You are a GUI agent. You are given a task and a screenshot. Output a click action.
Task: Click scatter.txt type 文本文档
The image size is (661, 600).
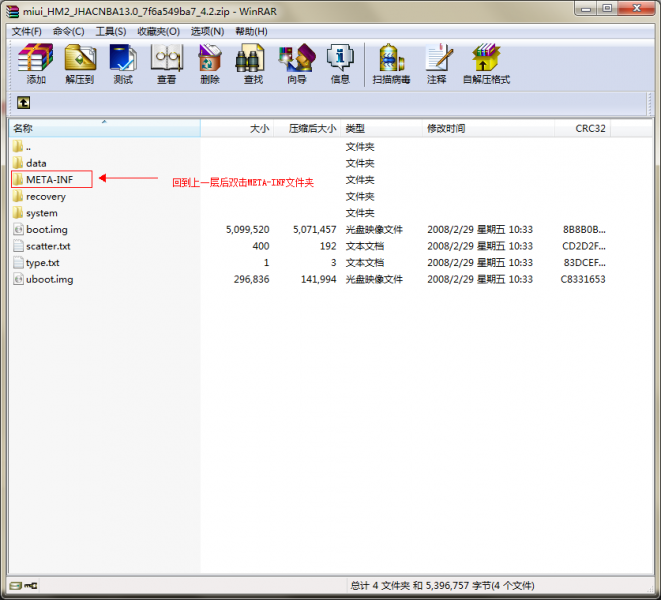pos(365,246)
